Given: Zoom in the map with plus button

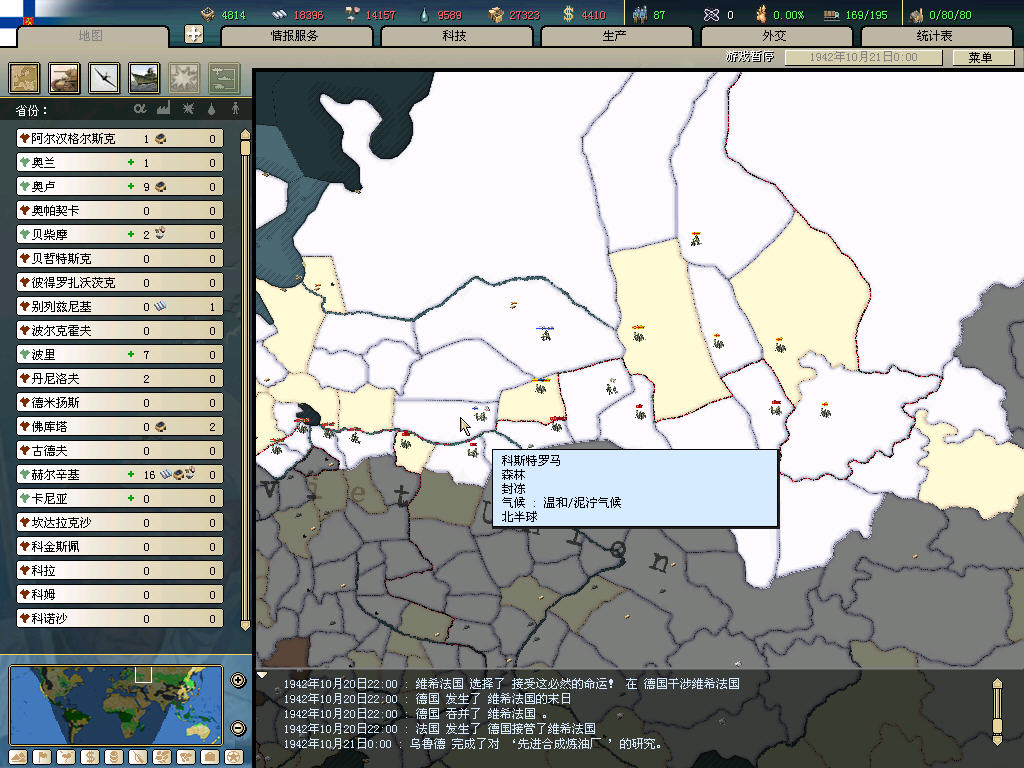Looking at the screenshot, I should click(238, 680).
